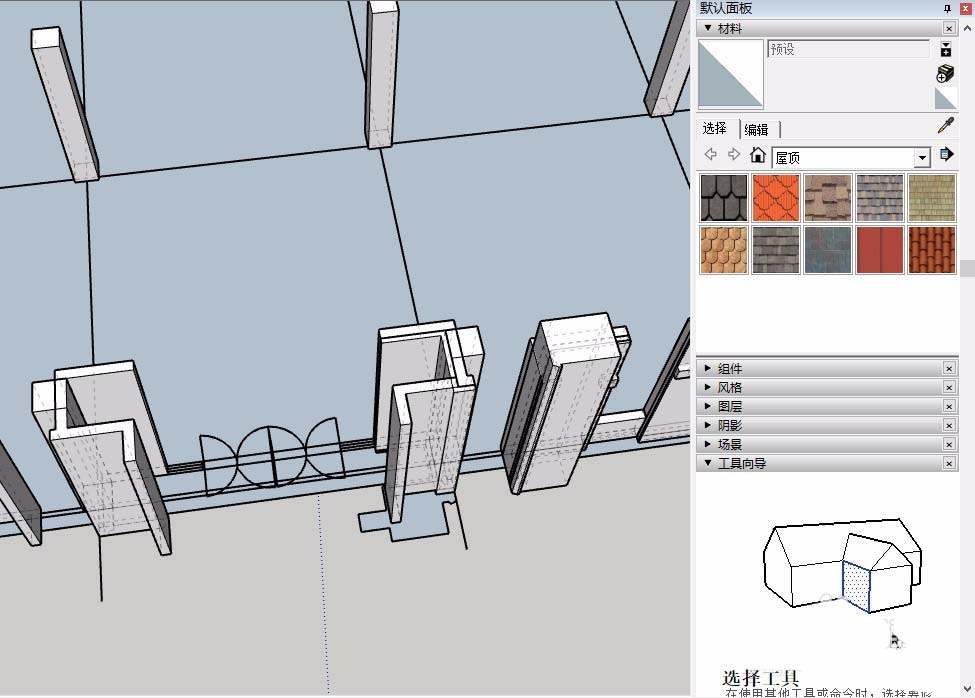Click the forward arrow in material browser
The width and height of the screenshot is (975, 698).
734,155
